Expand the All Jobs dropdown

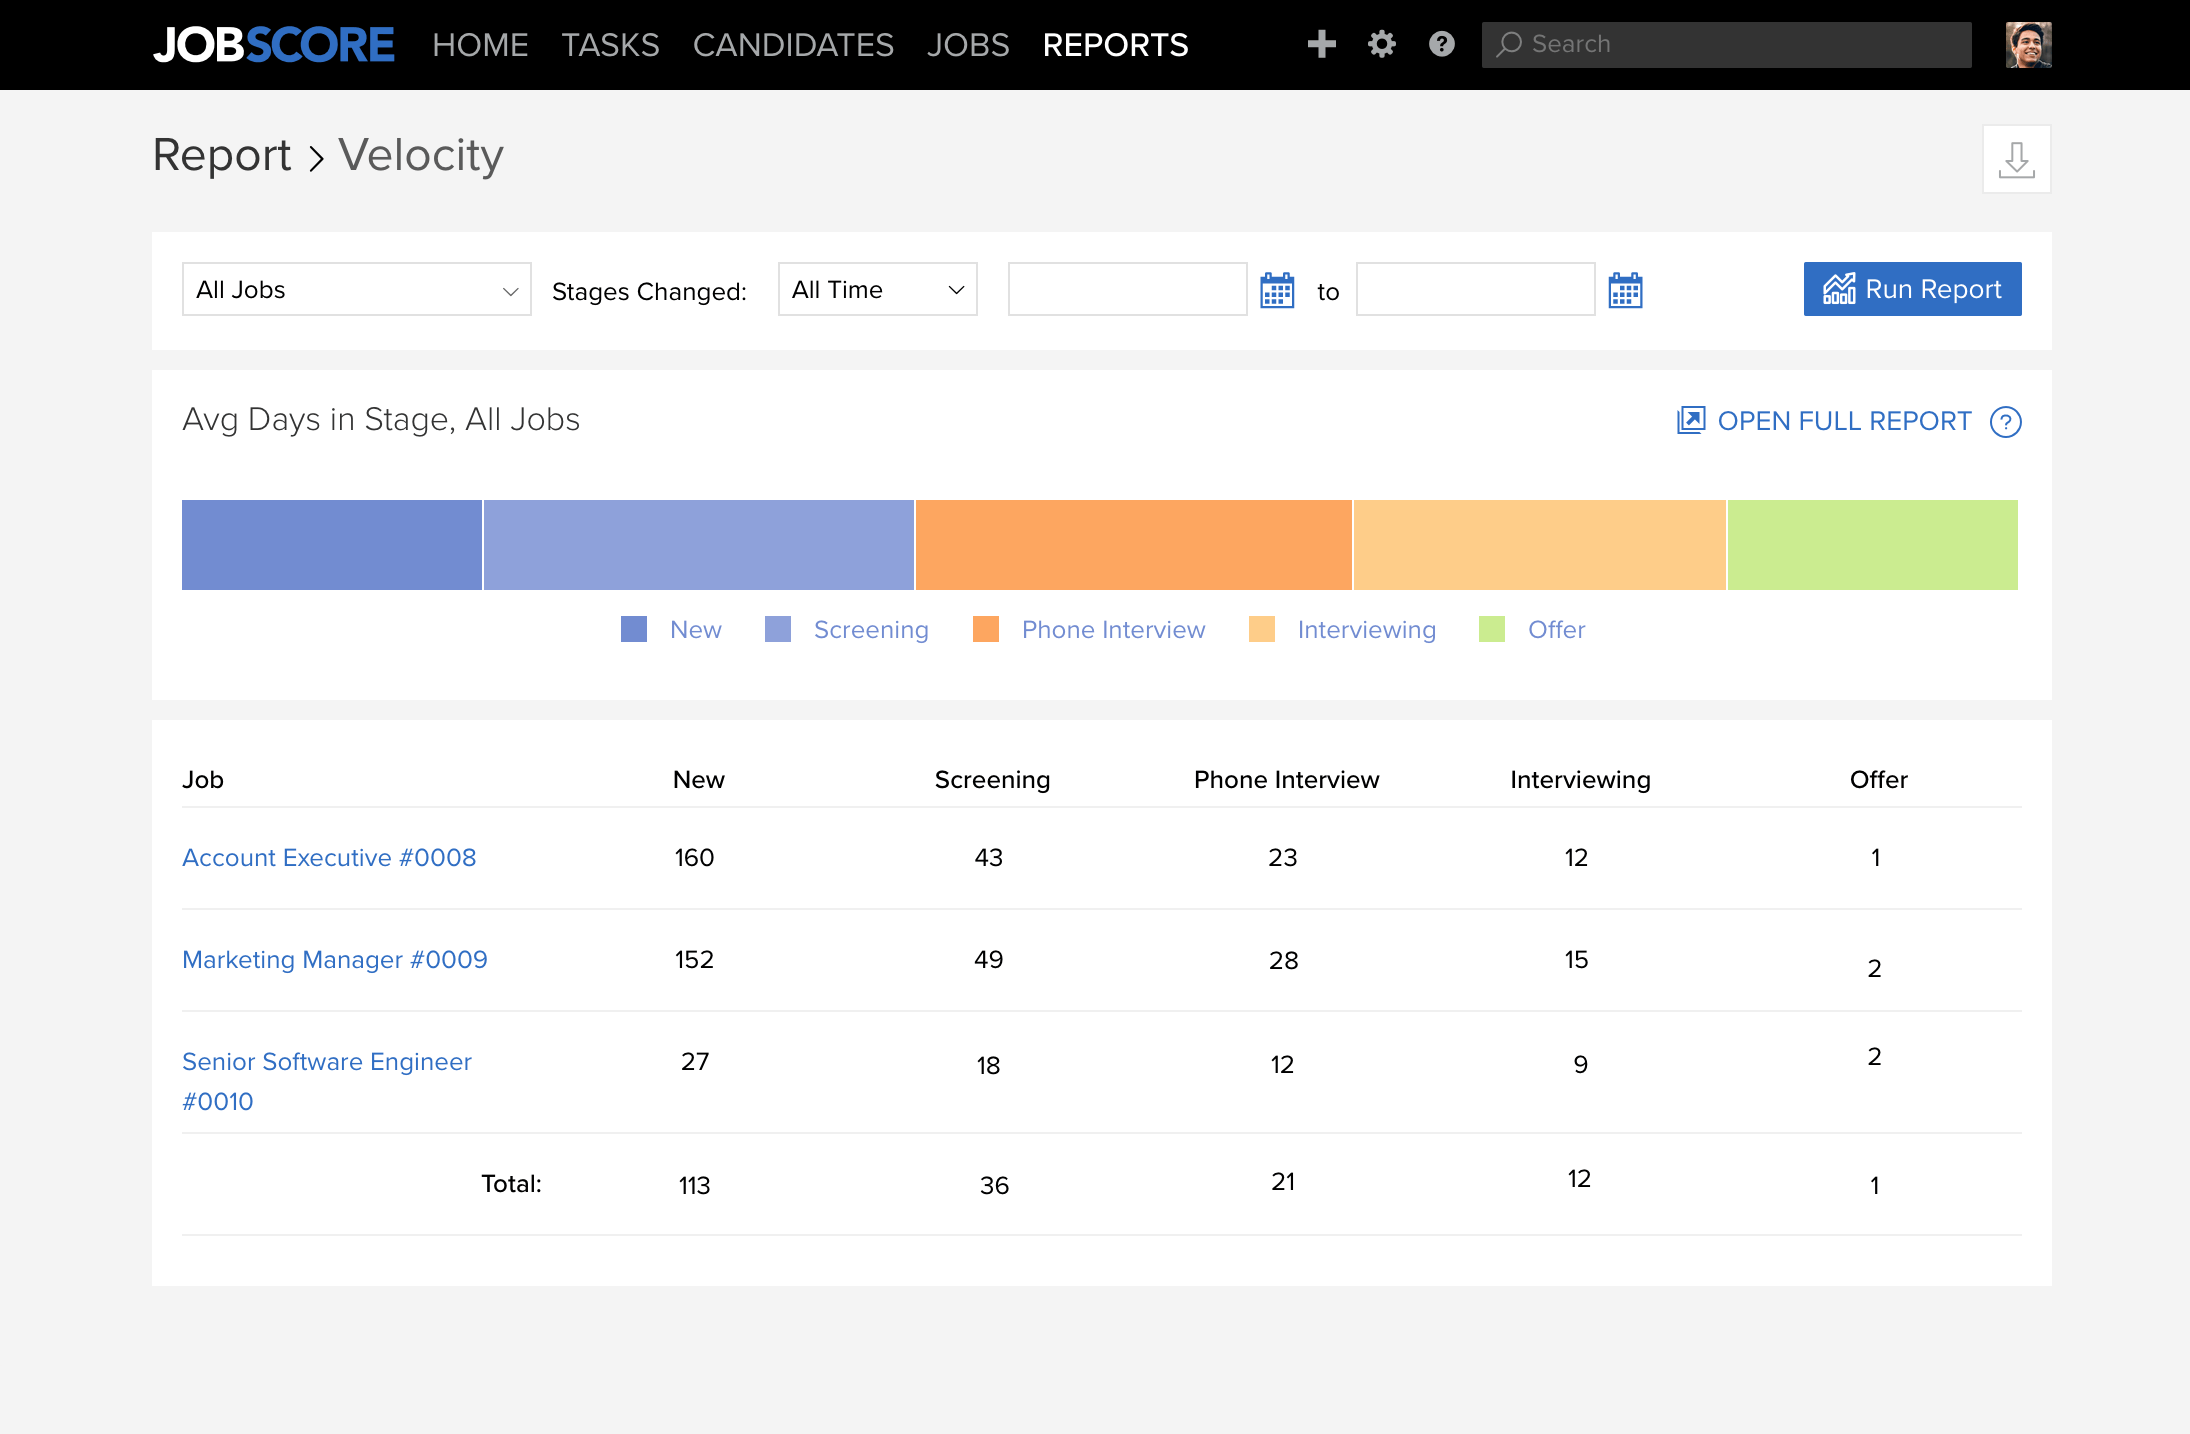point(357,289)
